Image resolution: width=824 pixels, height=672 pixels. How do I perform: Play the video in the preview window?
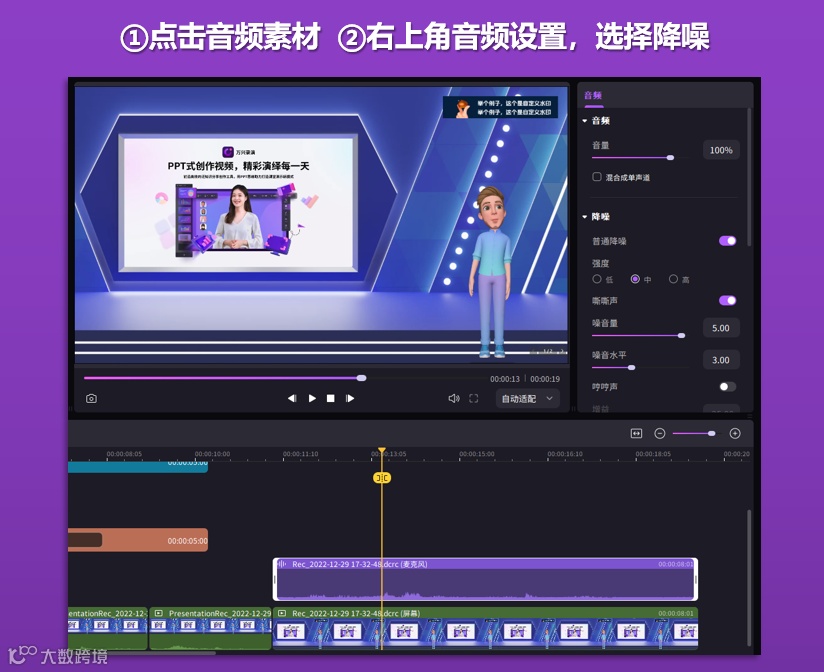click(x=314, y=397)
